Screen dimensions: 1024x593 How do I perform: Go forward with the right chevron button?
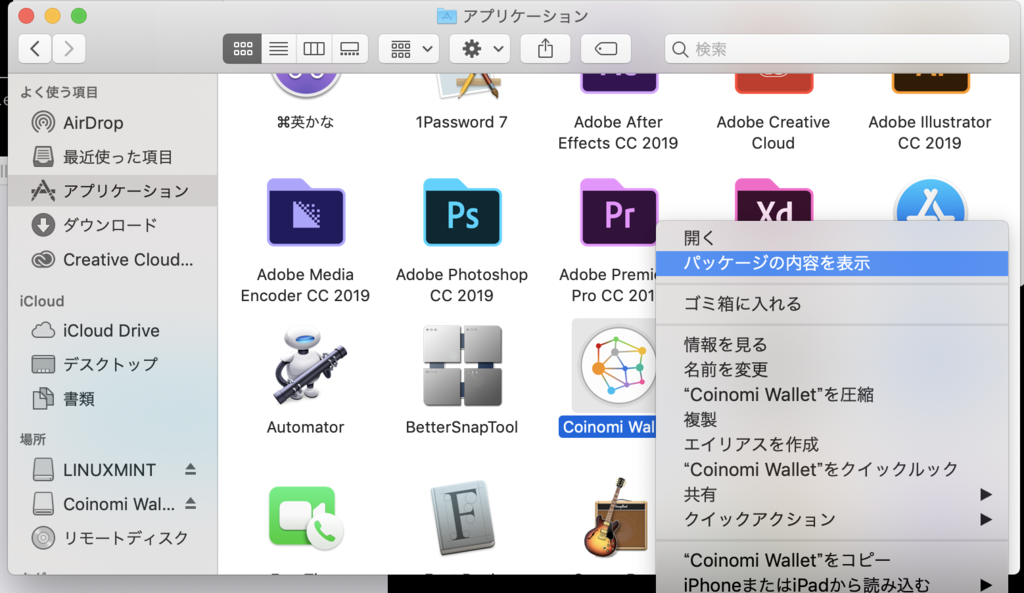click(69, 49)
